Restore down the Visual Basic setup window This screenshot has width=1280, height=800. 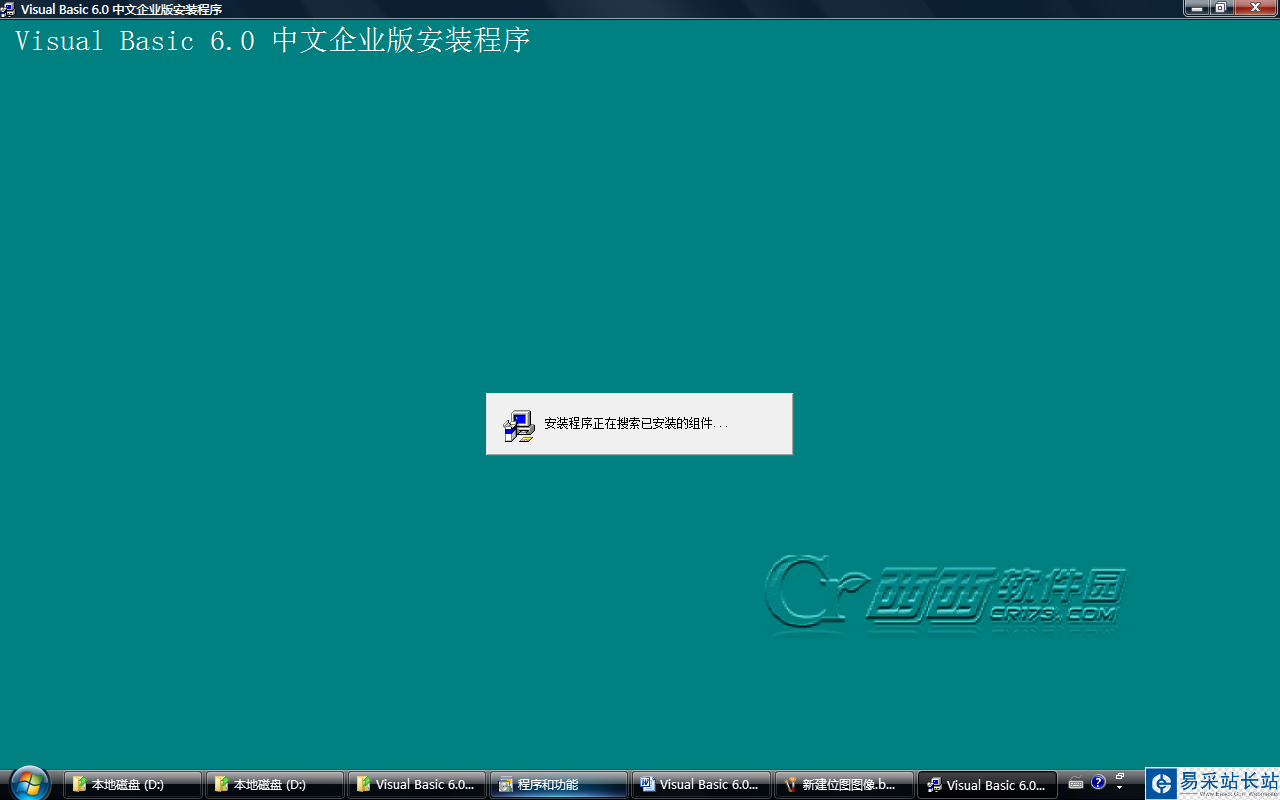(x=1221, y=8)
